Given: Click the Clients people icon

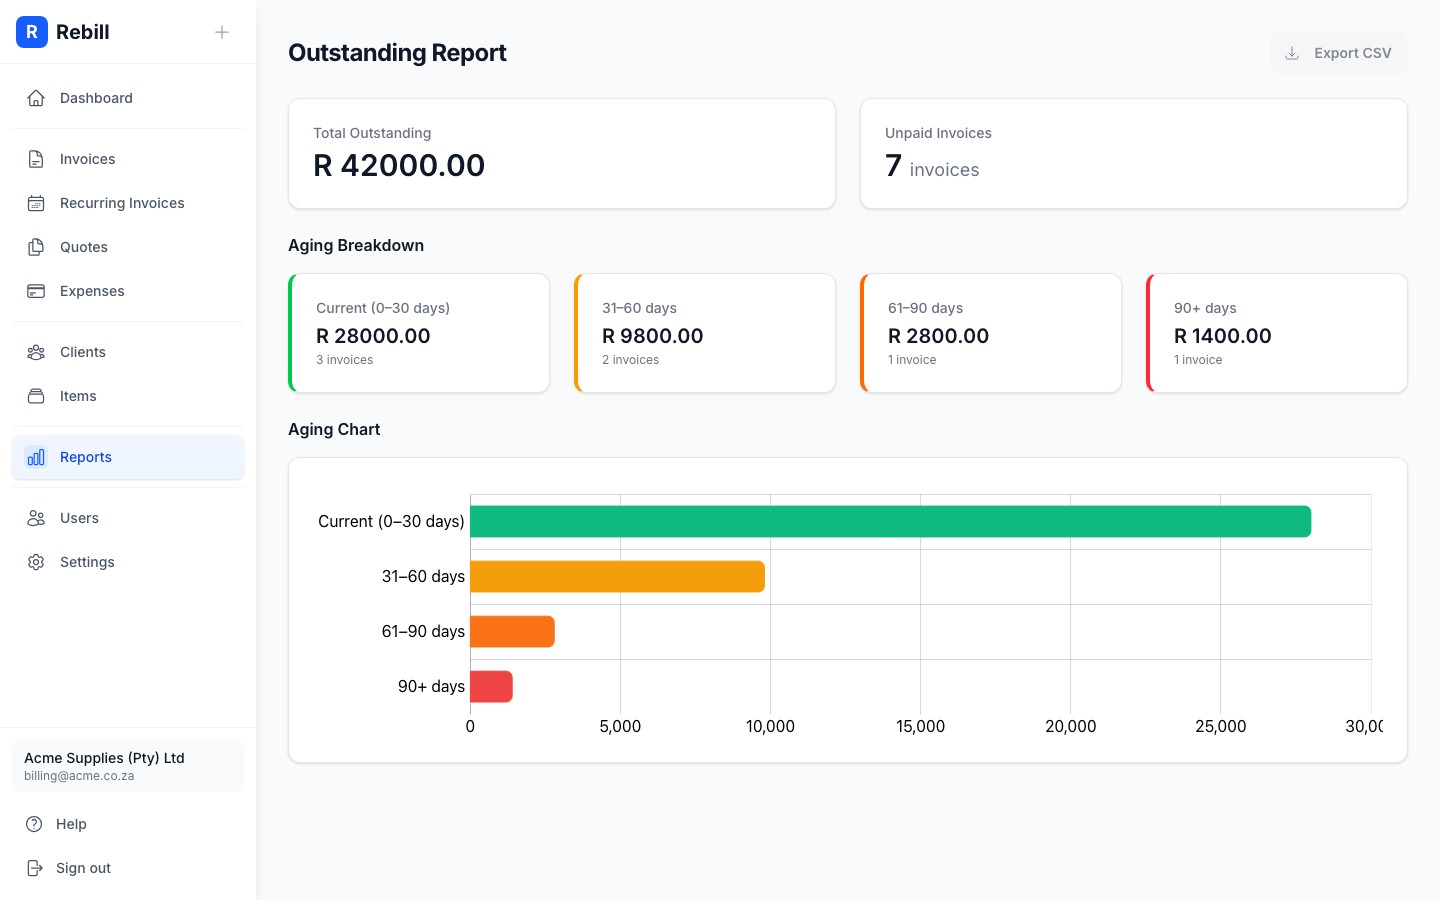Looking at the screenshot, I should 36,352.
